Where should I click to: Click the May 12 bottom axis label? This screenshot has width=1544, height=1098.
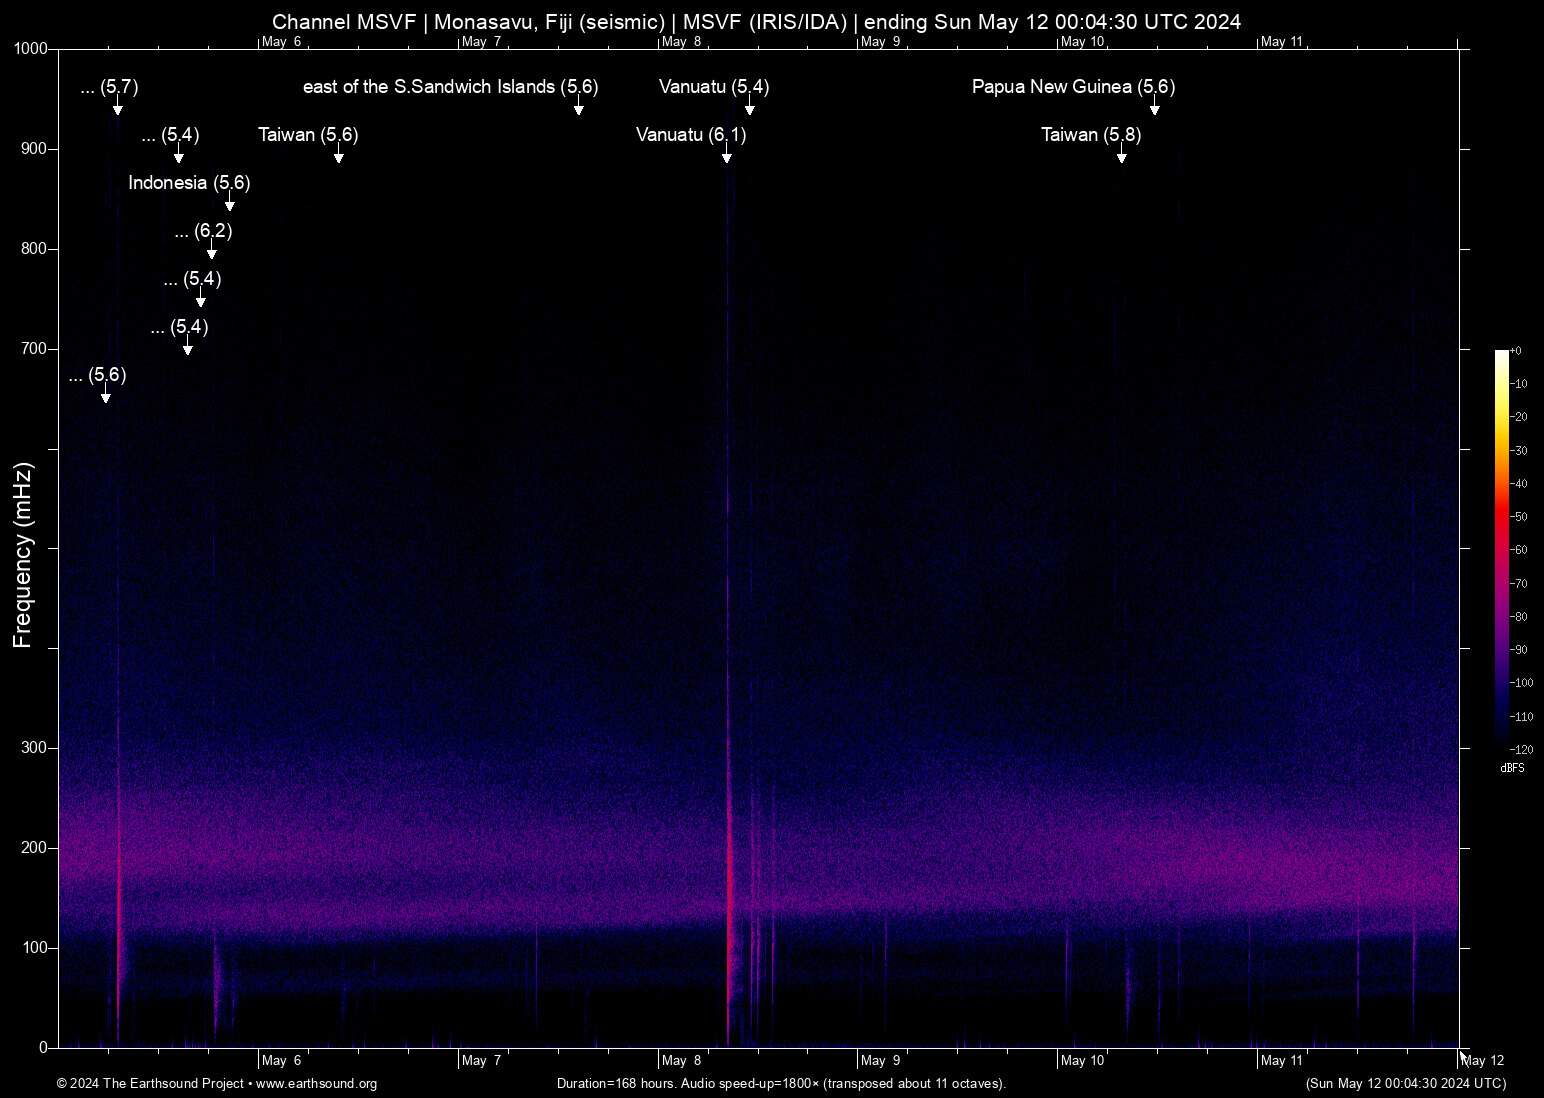(1483, 1061)
